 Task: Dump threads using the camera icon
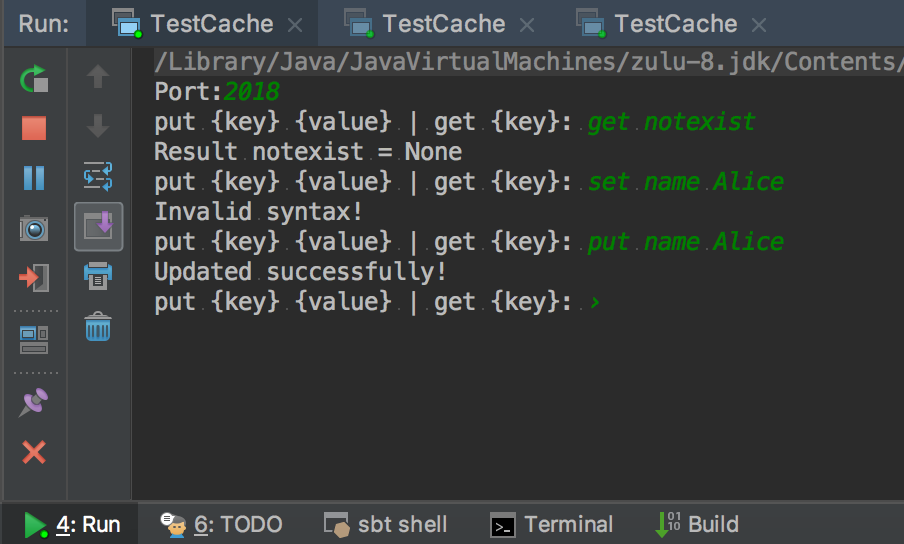click(34, 229)
